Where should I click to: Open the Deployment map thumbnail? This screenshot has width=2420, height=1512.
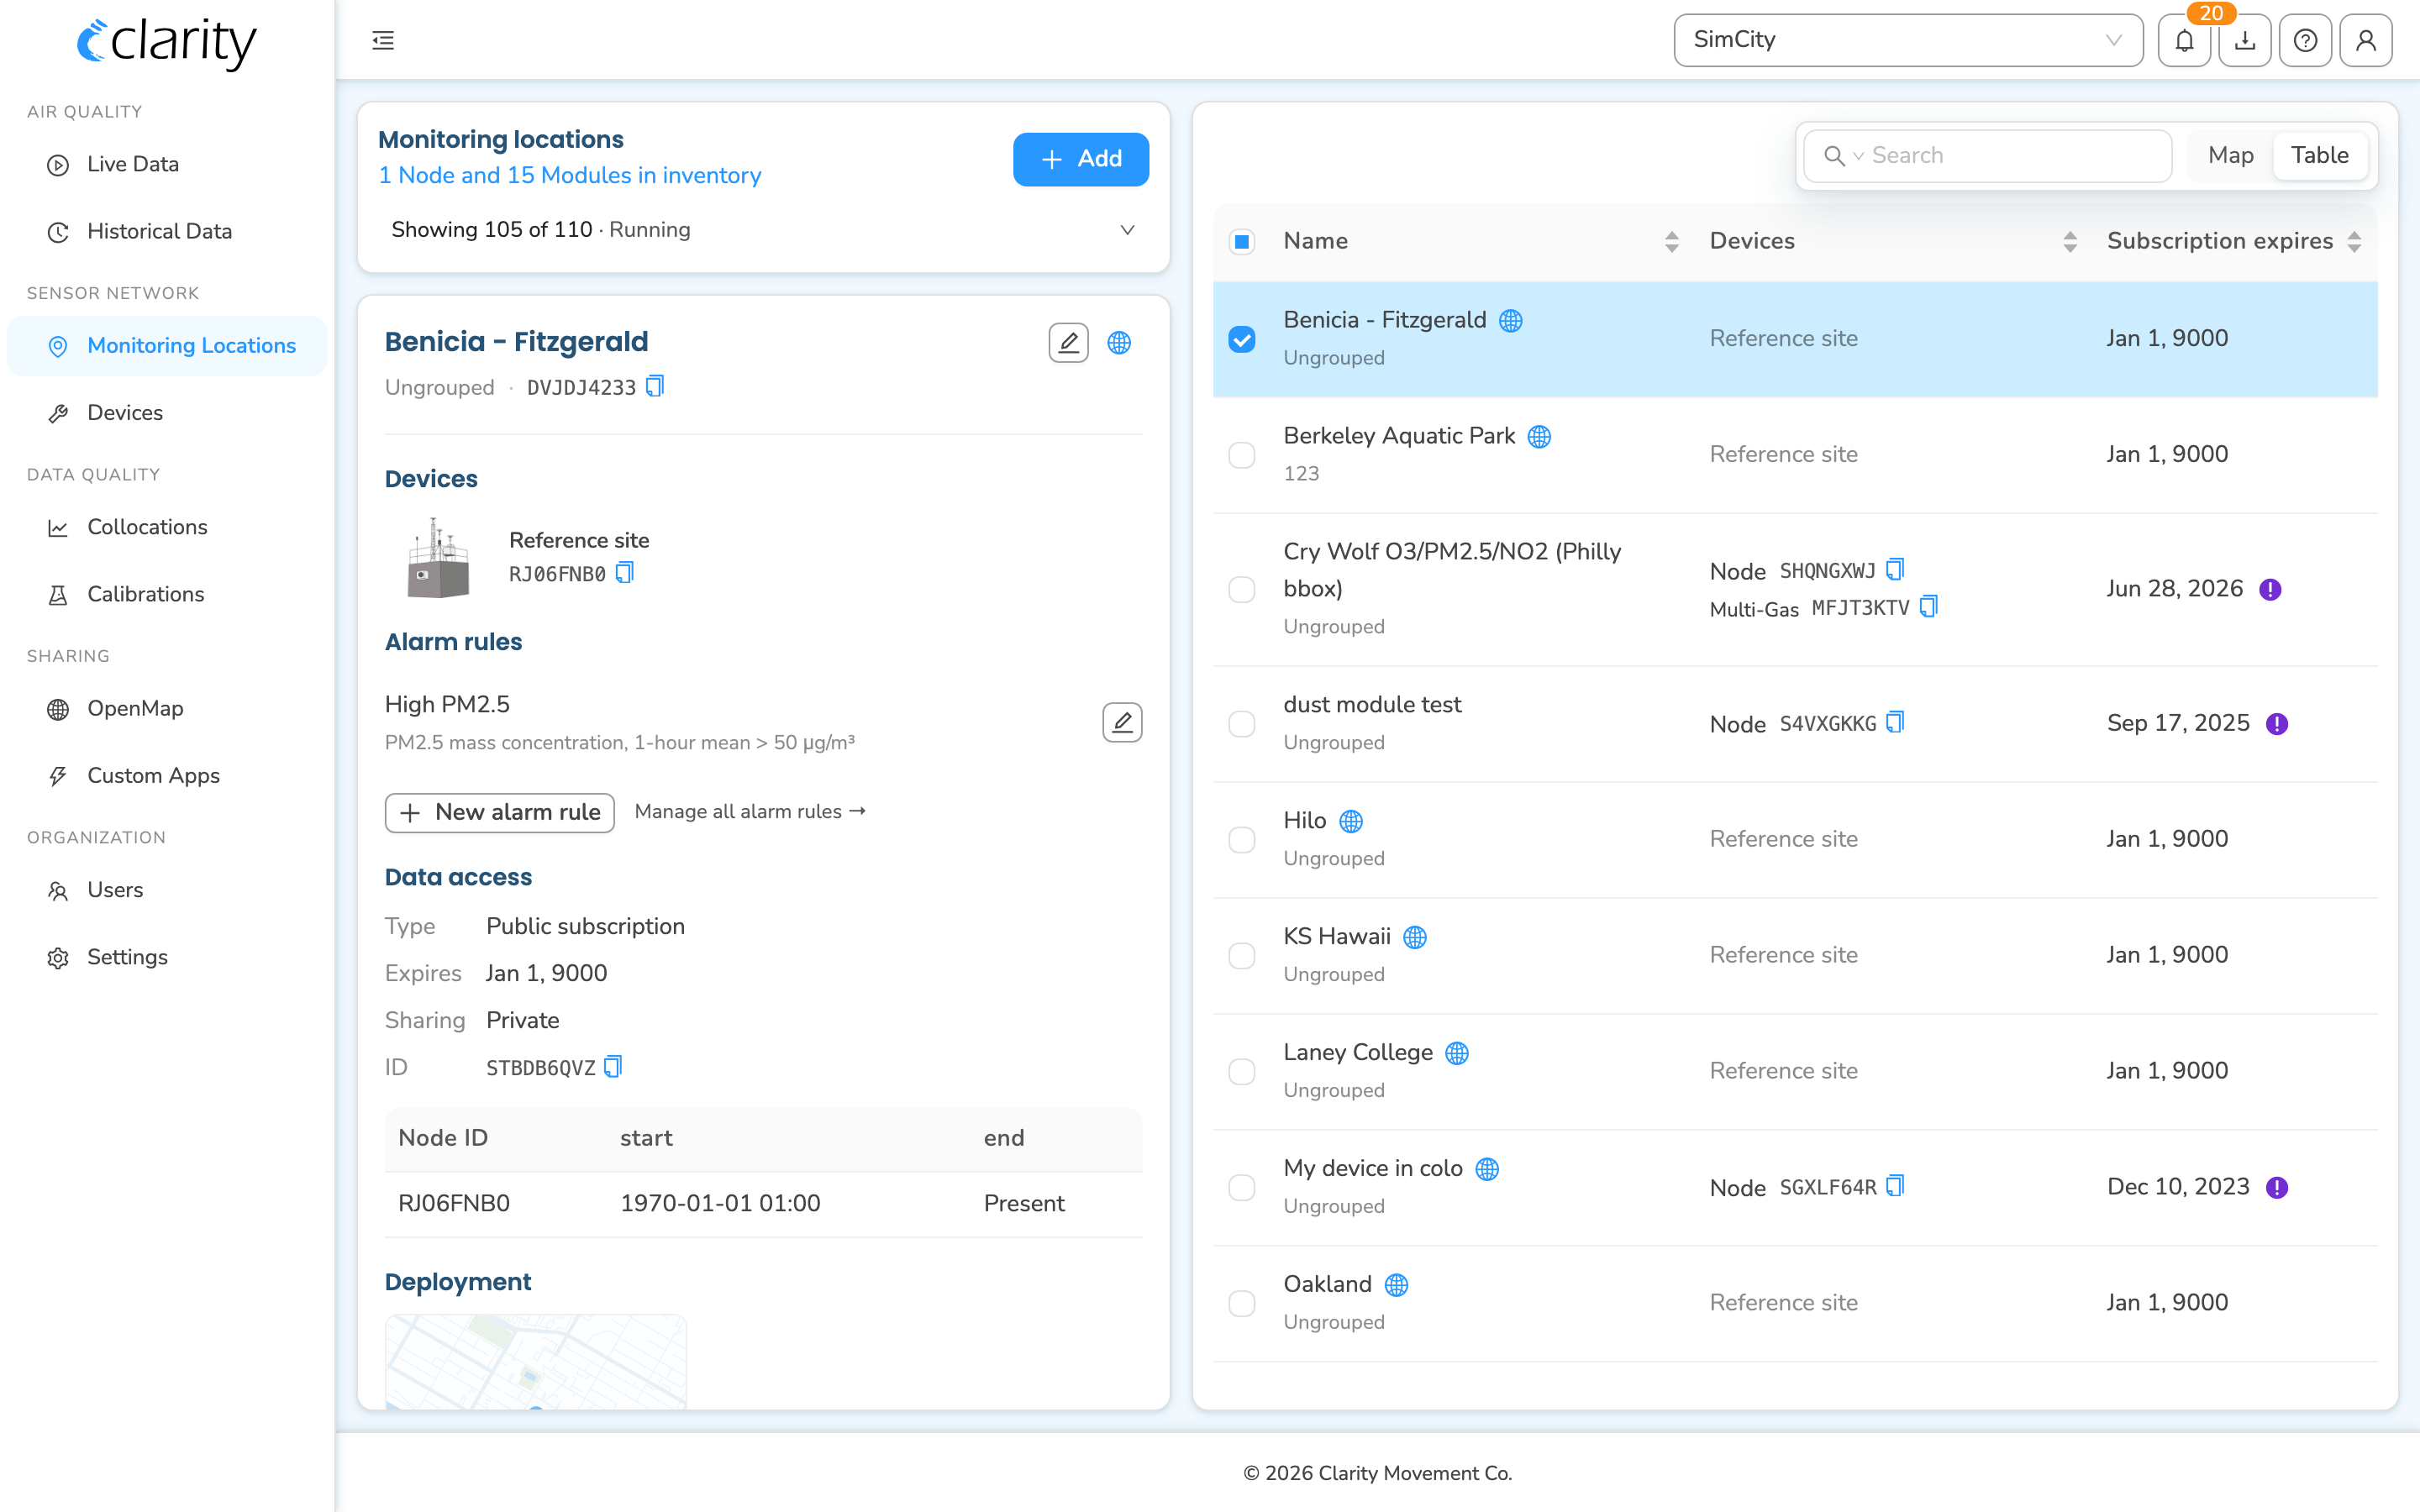click(x=535, y=1361)
